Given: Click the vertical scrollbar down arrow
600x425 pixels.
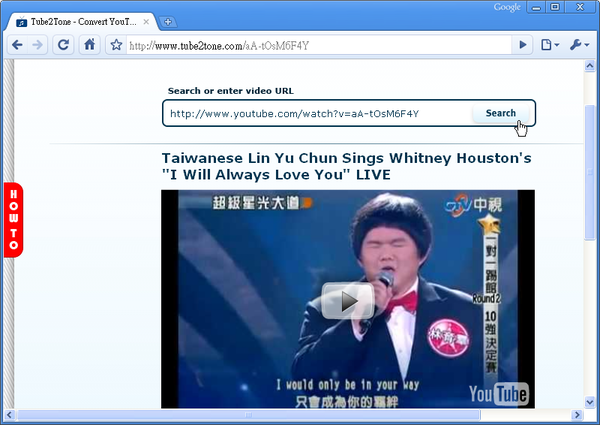Looking at the screenshot, I should pyautogui.click(x=590, y=402).
